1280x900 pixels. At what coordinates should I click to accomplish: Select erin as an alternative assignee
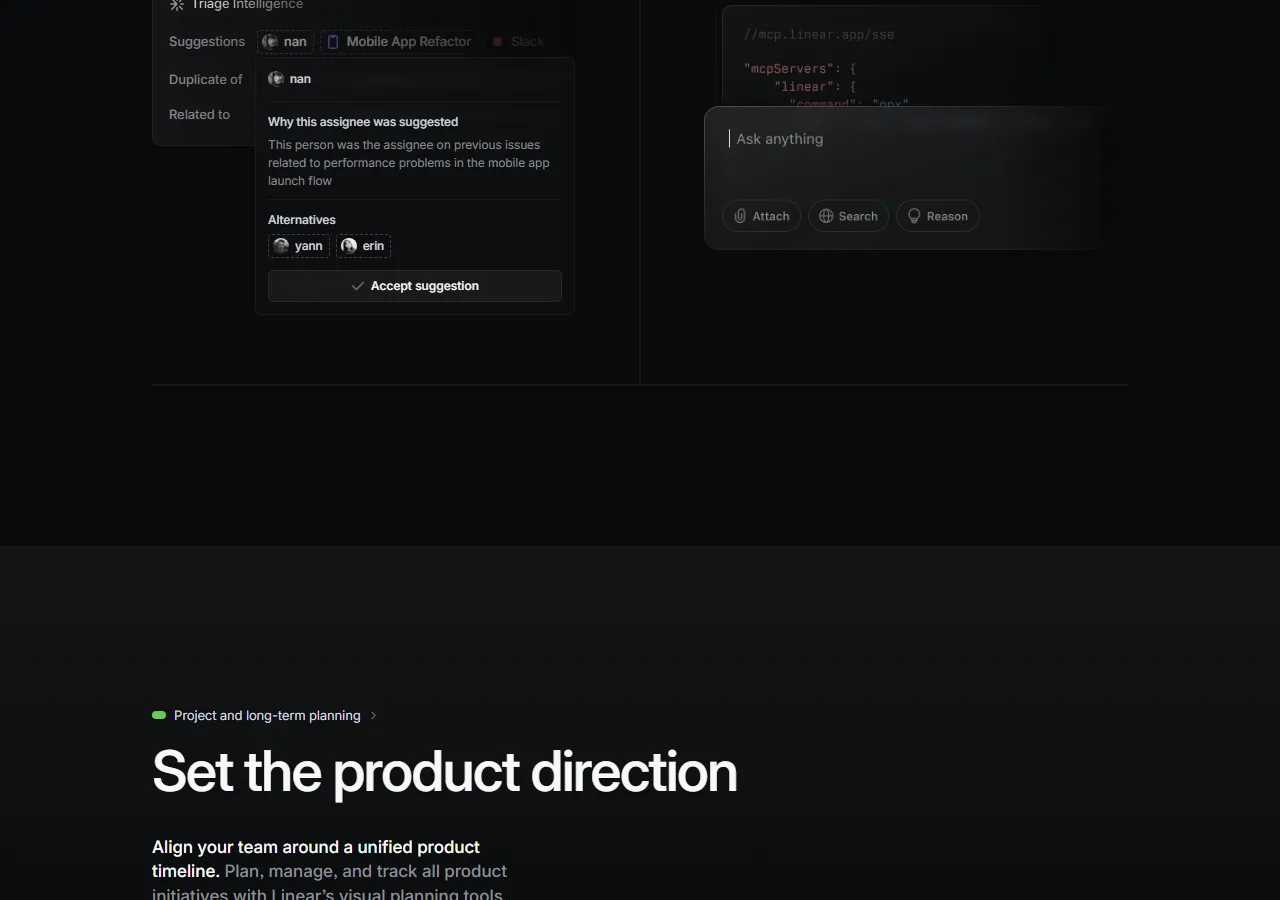click(x=363, y=246)
